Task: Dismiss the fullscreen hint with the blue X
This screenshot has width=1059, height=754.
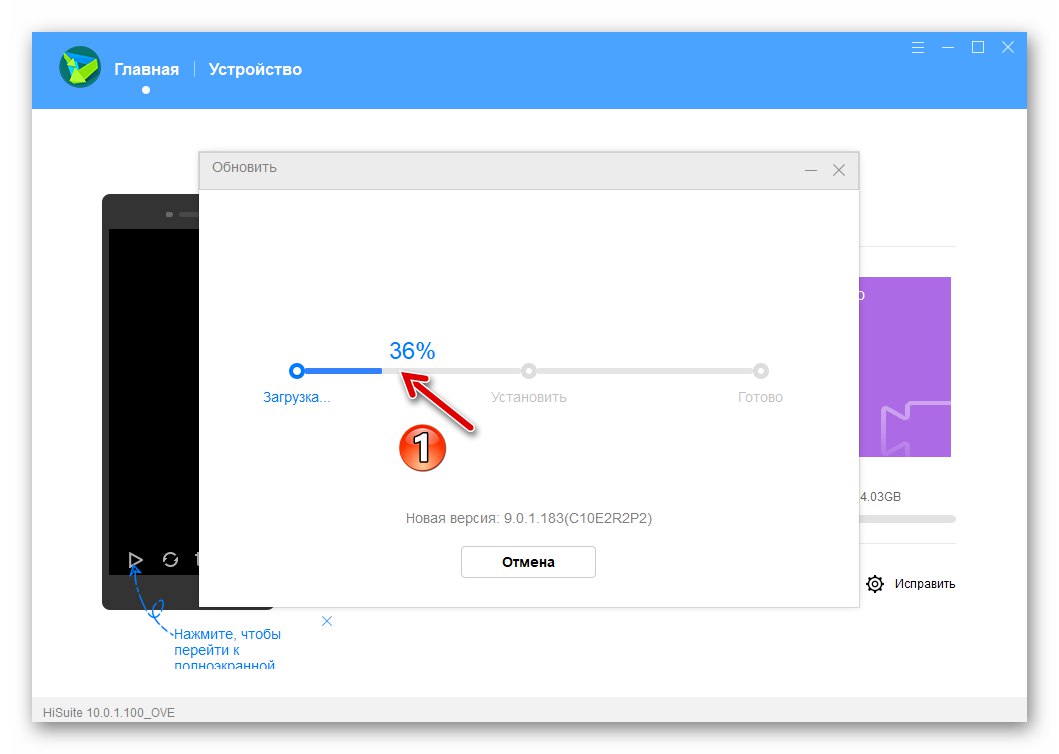Action: pos(327,621)
